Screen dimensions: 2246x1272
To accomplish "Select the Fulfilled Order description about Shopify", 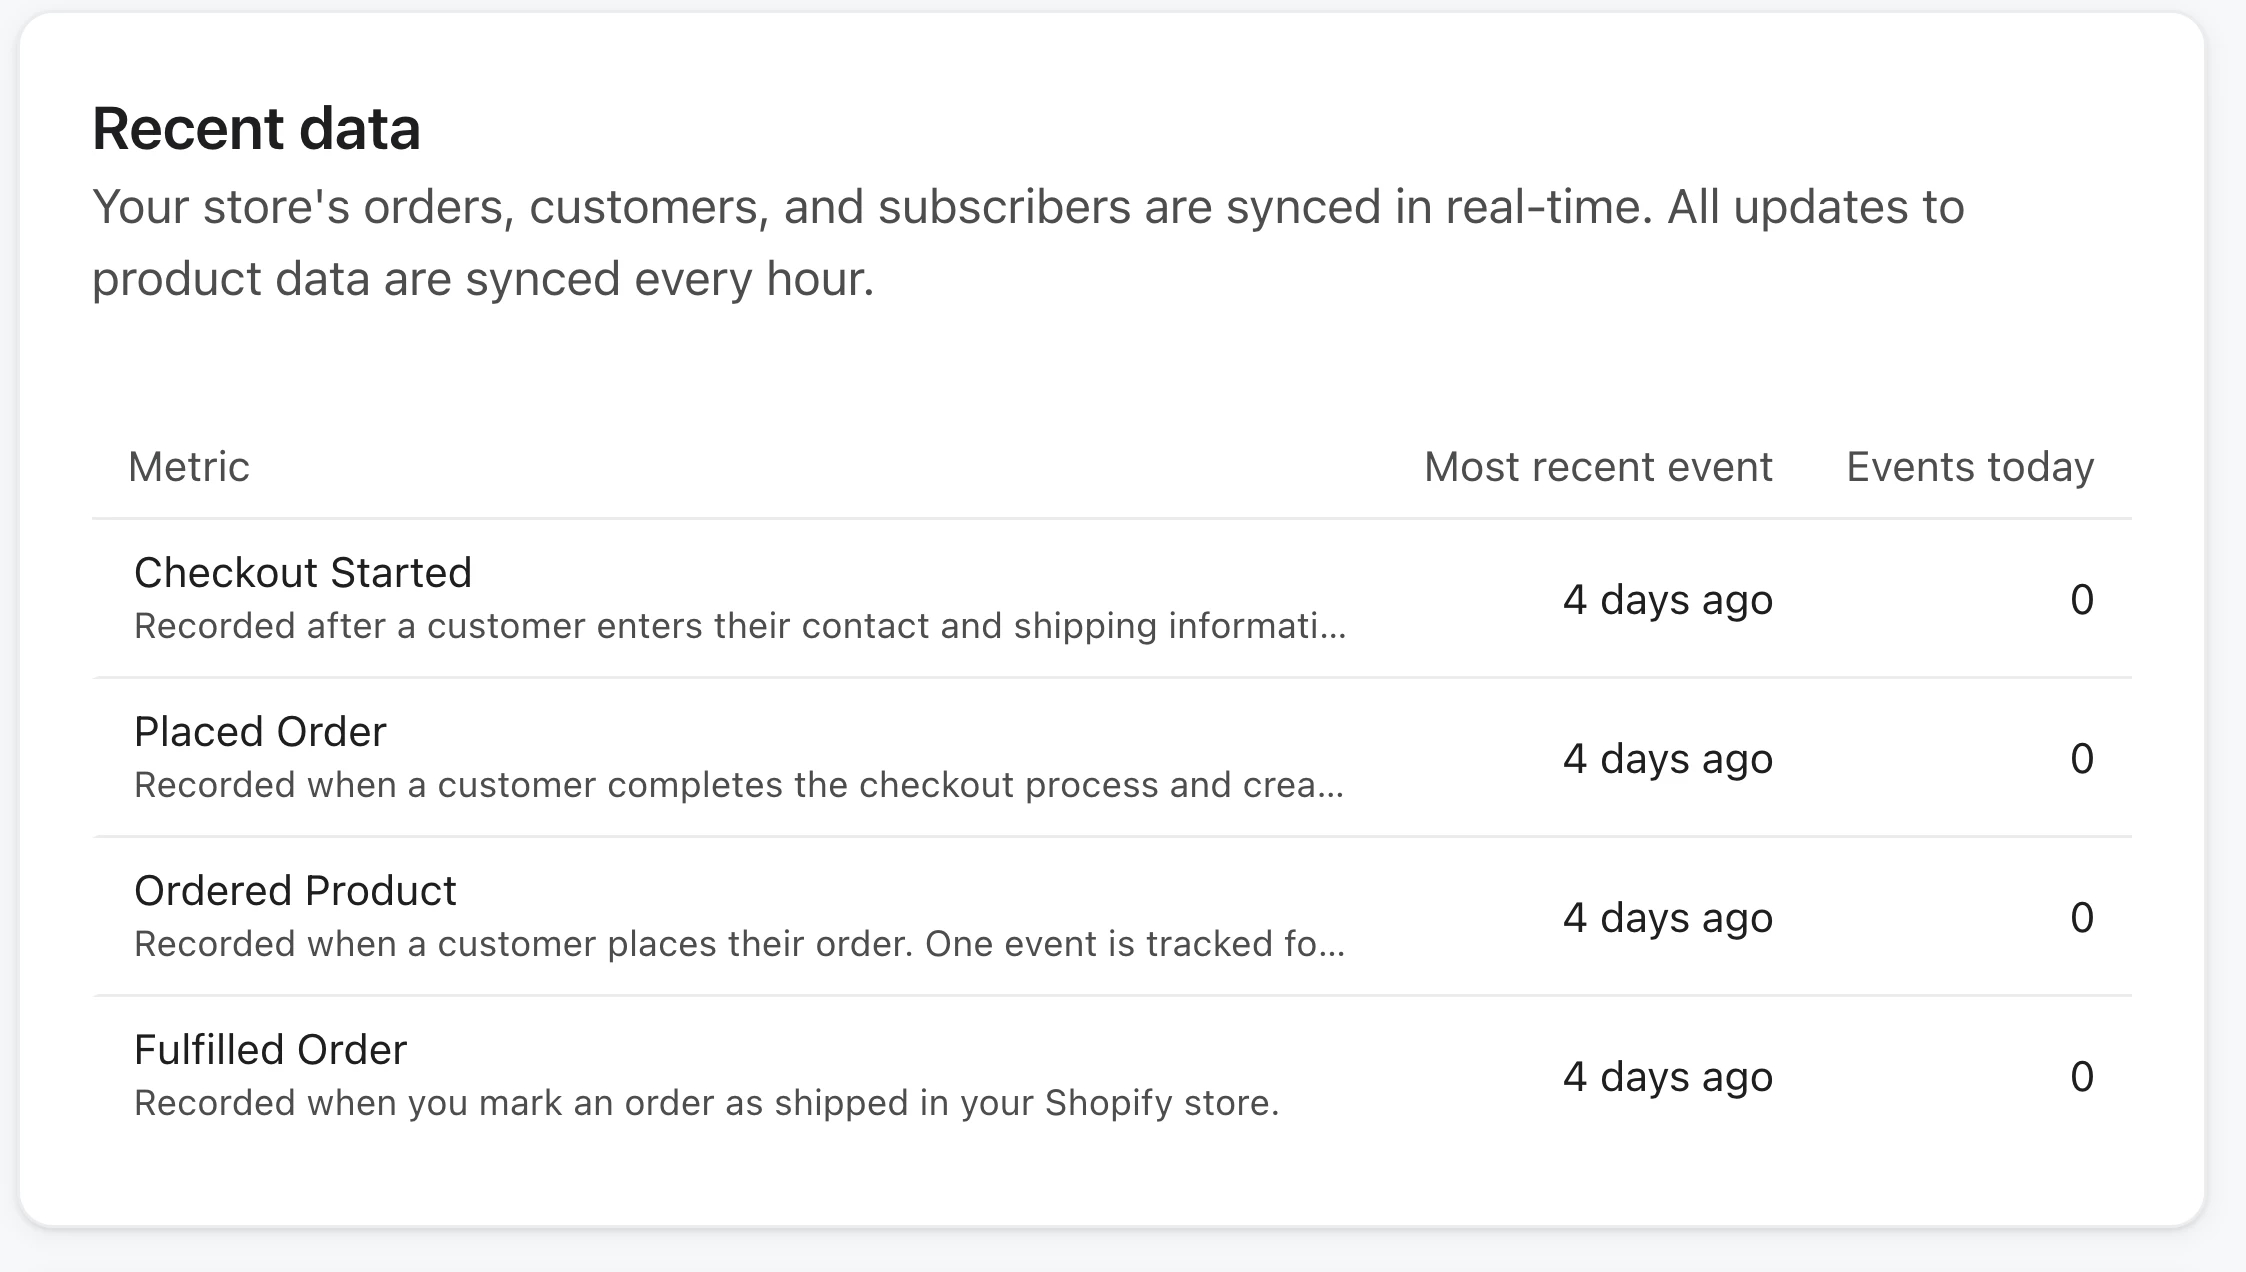I will pyautogui.click(x=707, y=1103).
